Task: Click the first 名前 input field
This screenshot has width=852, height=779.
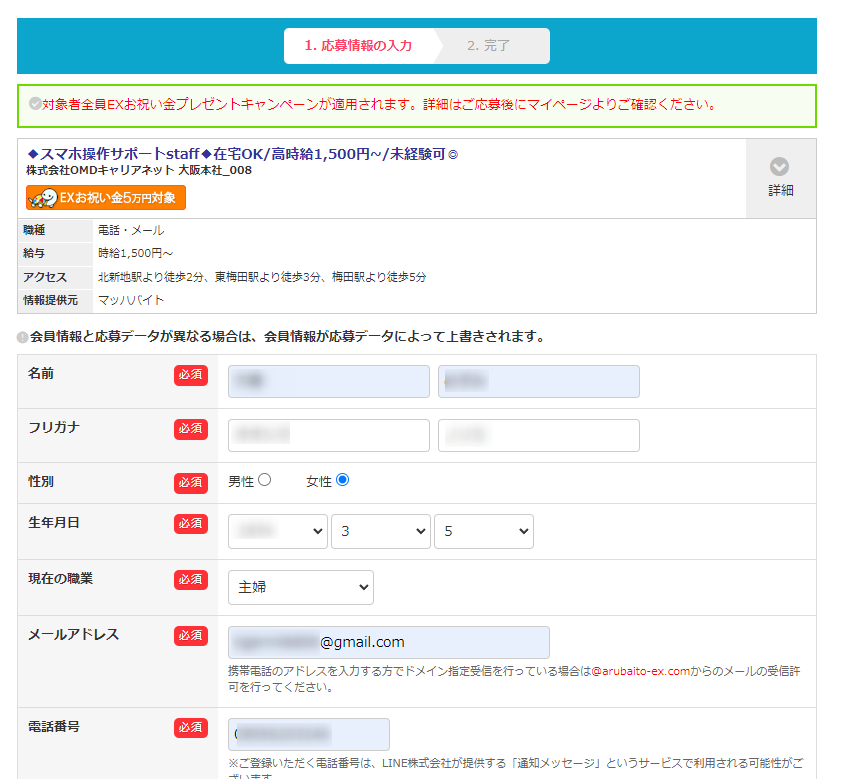Action: pyautogui.click(x=328, y=381)
